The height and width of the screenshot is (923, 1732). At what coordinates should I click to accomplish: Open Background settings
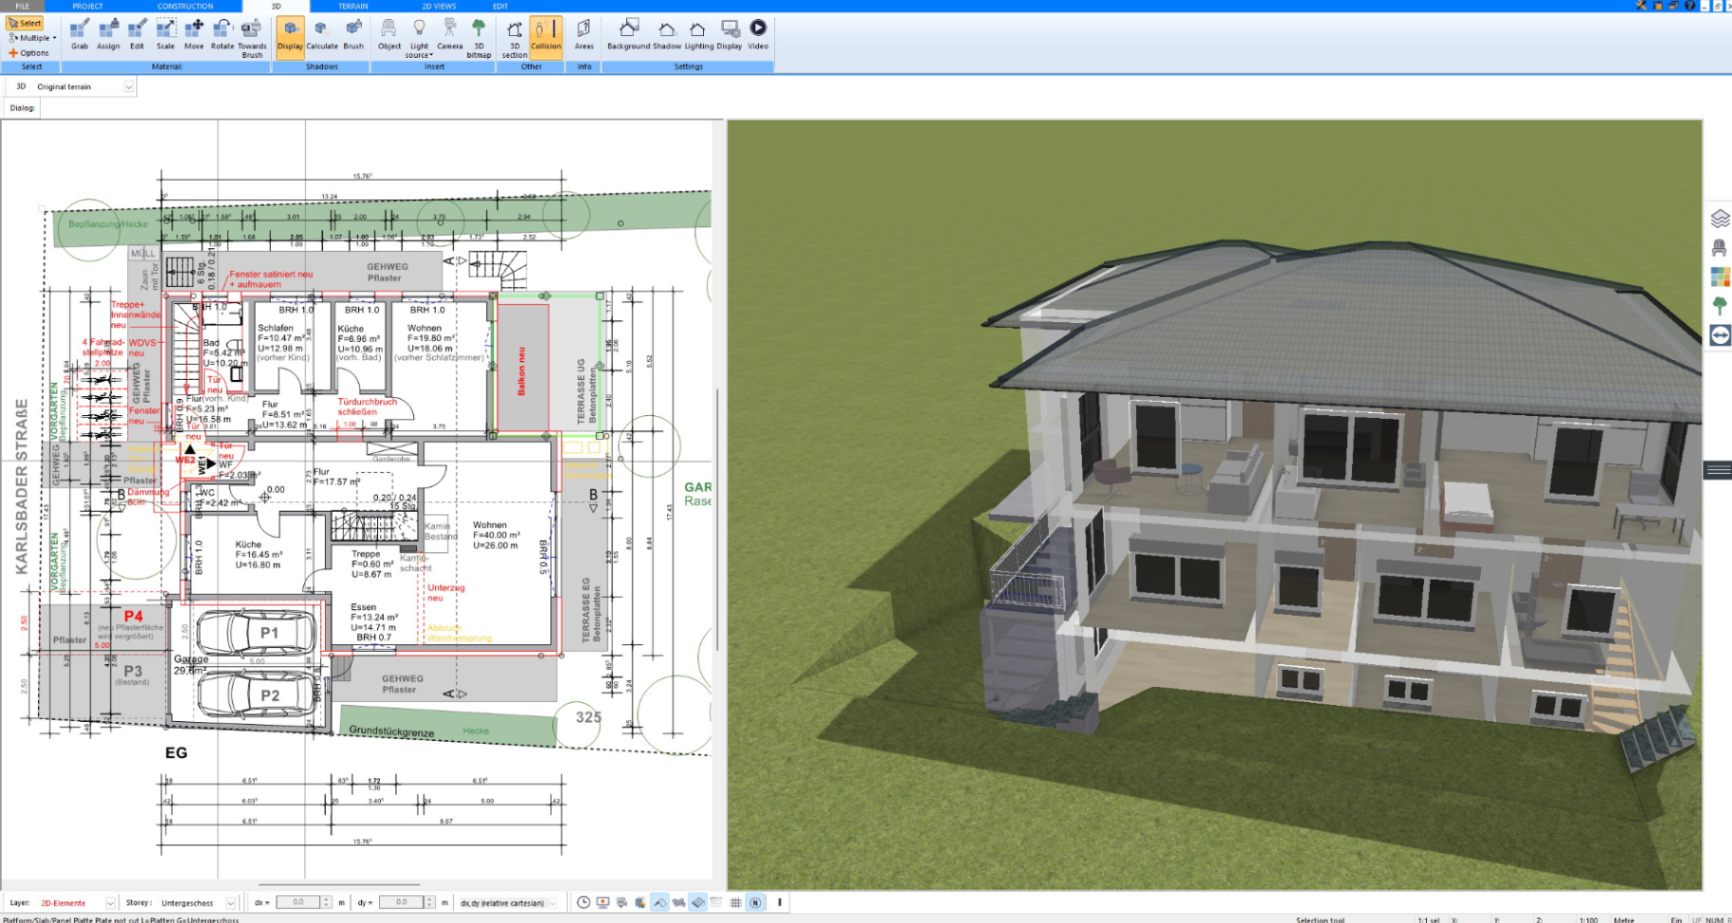pos(628,34)
